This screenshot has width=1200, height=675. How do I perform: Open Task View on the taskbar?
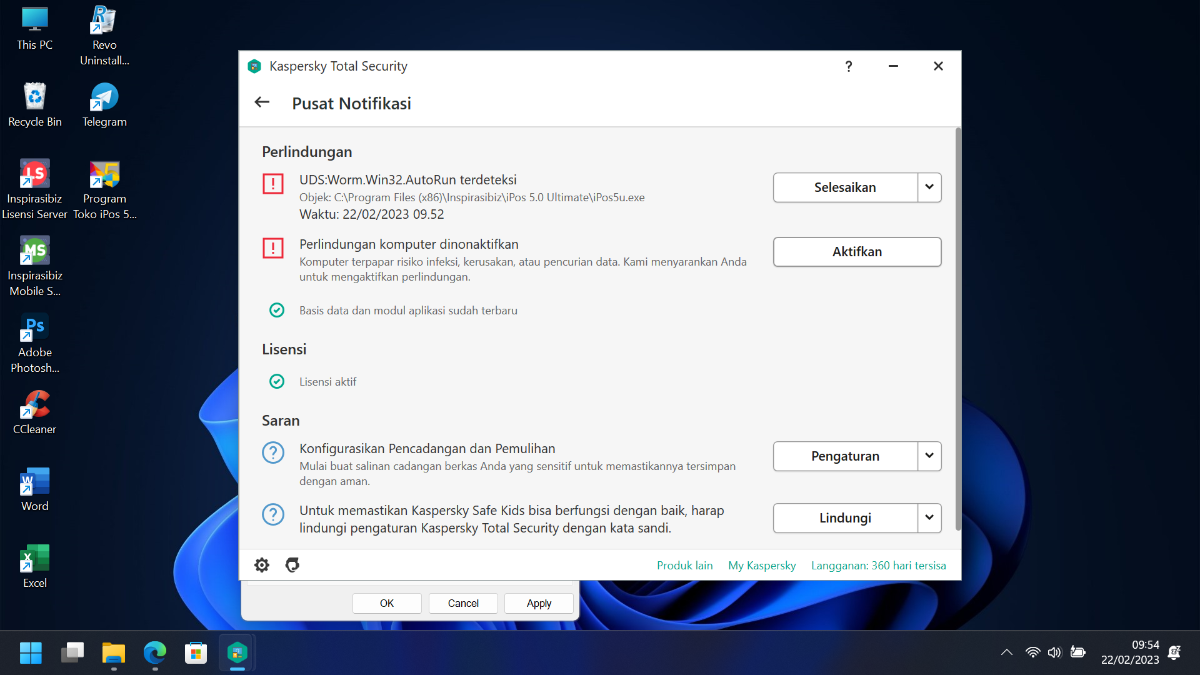[x=72, y=653]
